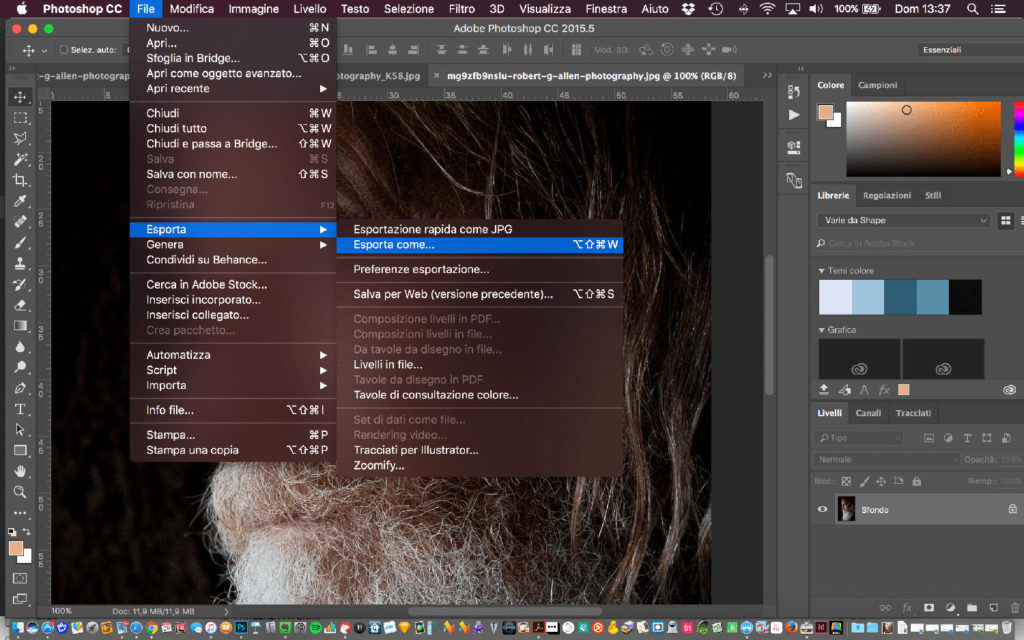Select the Blur tool
Viewport: 1024px width, 640px height.
[x=20, y=347]
